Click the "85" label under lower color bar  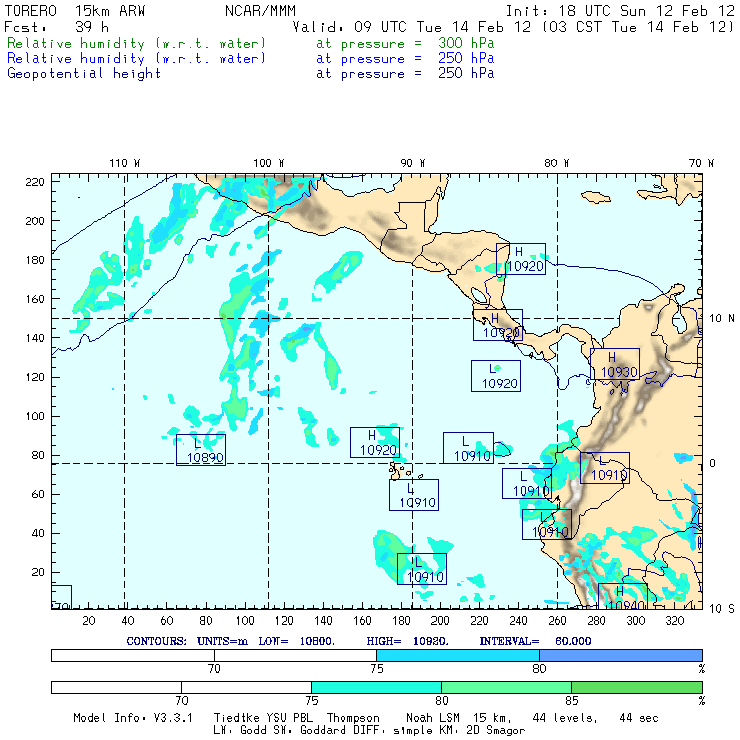pyautogui.click(x=572, y=700)
